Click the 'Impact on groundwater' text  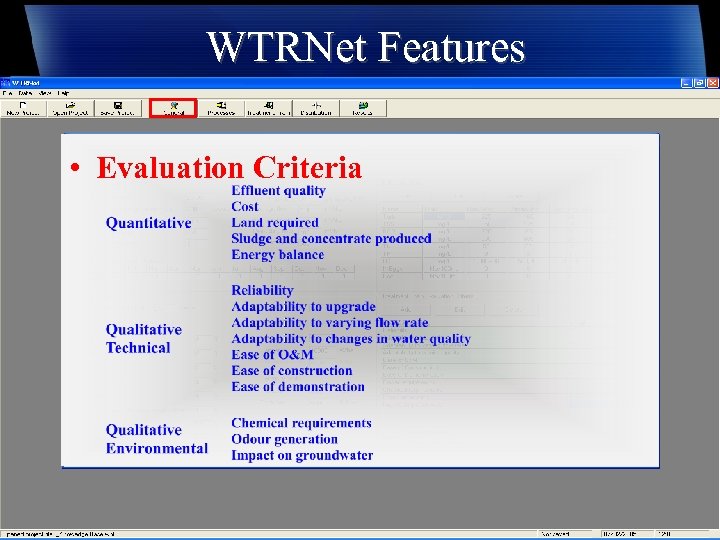(302, 456)
